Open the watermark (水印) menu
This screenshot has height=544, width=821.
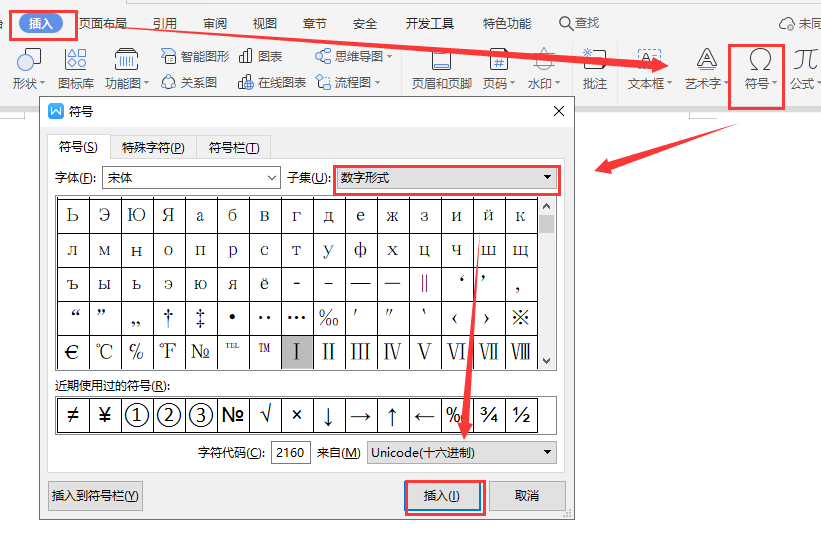point(544,69)
